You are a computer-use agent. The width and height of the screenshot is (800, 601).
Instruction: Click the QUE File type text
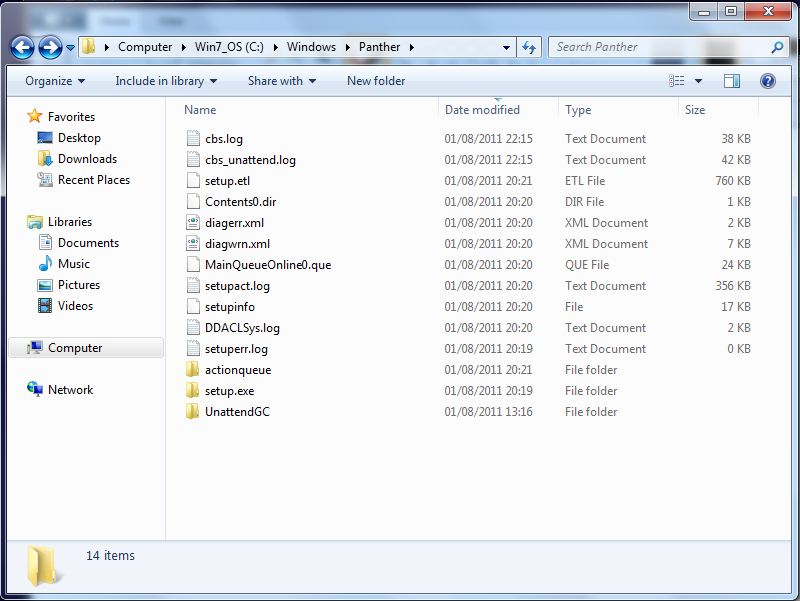(x=587, y=265)
